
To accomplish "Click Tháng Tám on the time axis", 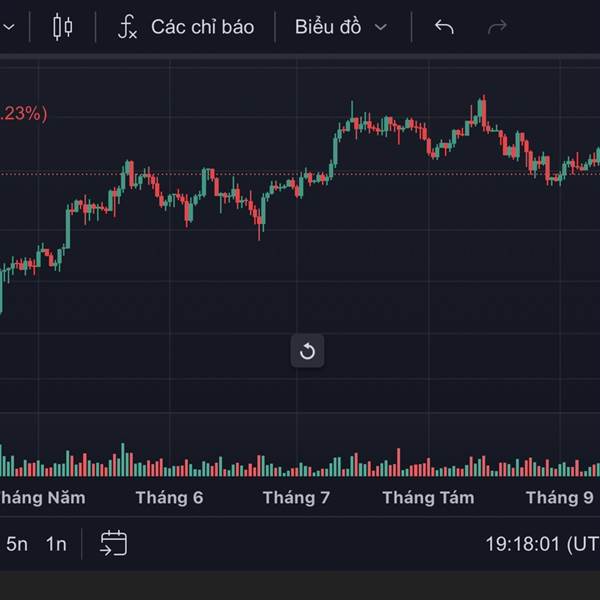I will pos(428,497).
